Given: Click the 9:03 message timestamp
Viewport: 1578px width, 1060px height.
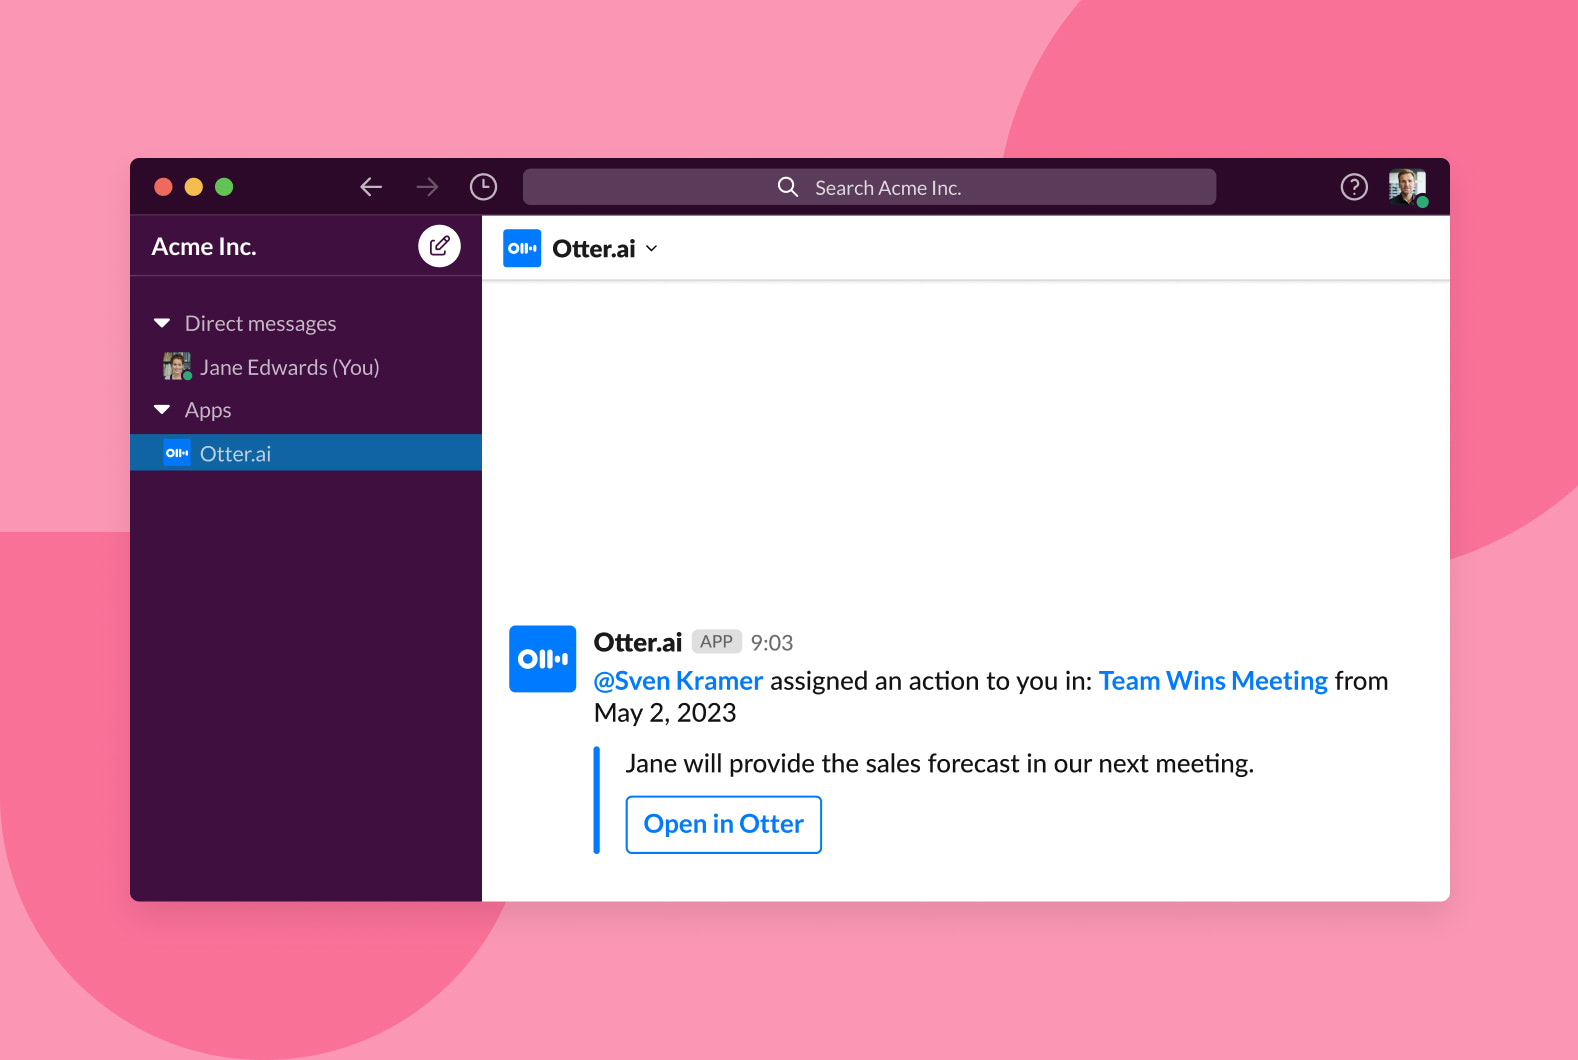Looking at the screenshot, I should coord(771,643).
